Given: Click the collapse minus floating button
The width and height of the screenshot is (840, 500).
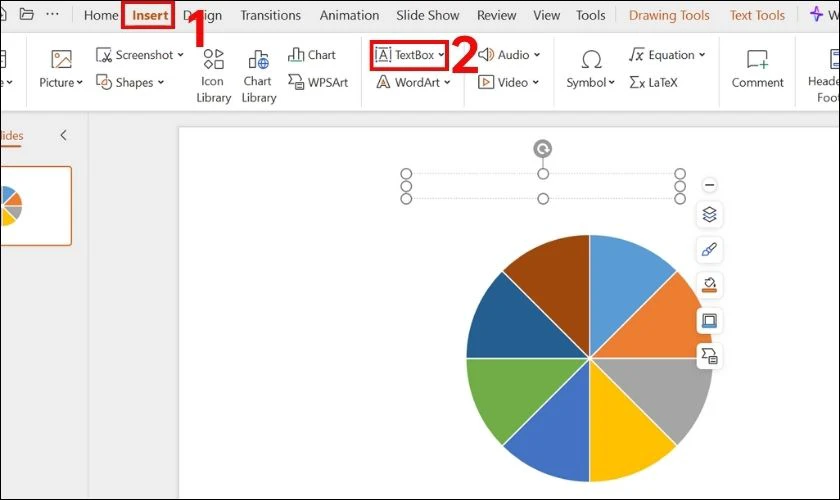Looking at the screenshot, I should pos(709,185).
